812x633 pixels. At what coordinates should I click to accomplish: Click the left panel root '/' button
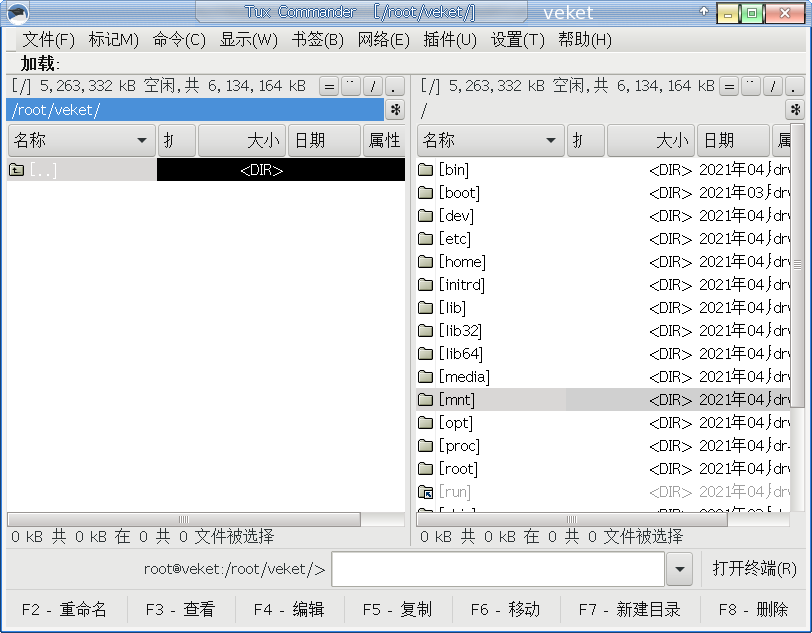pos(373,86)
